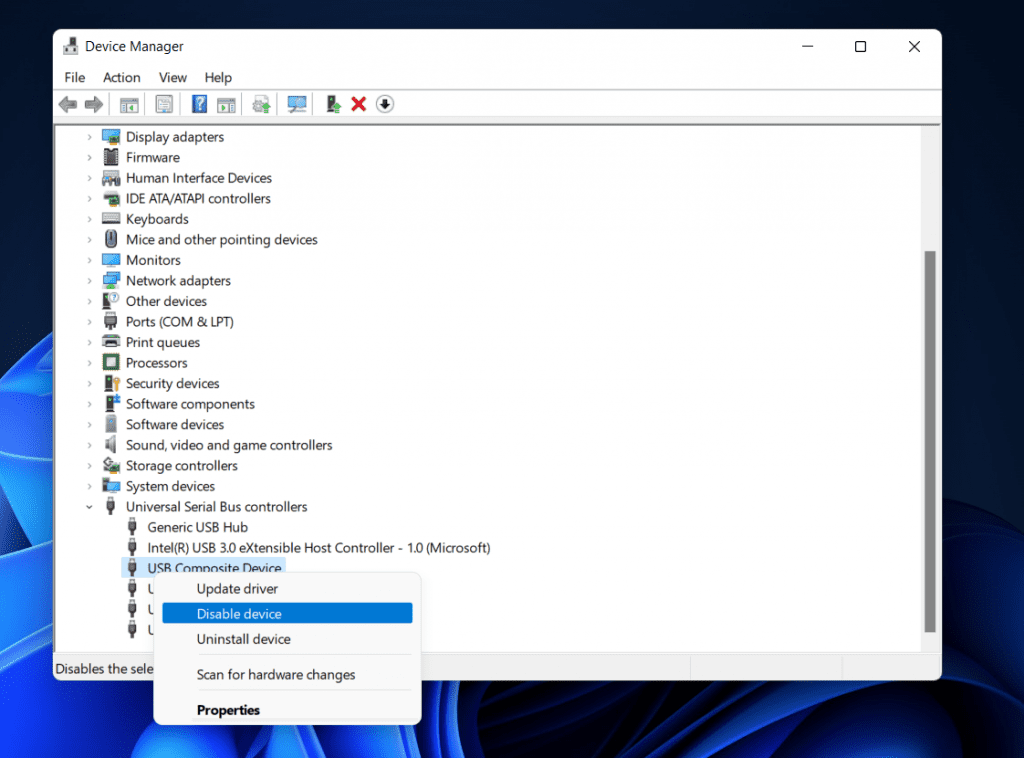Open the View menu
This screenshot has height=758, width=1024.
point(172,77)
